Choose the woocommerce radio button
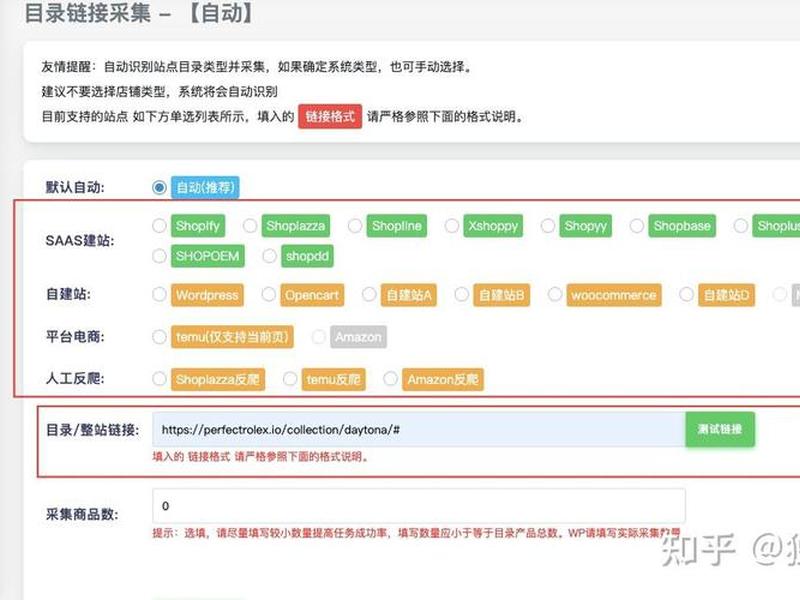The image size is (800, 600). 555,294
